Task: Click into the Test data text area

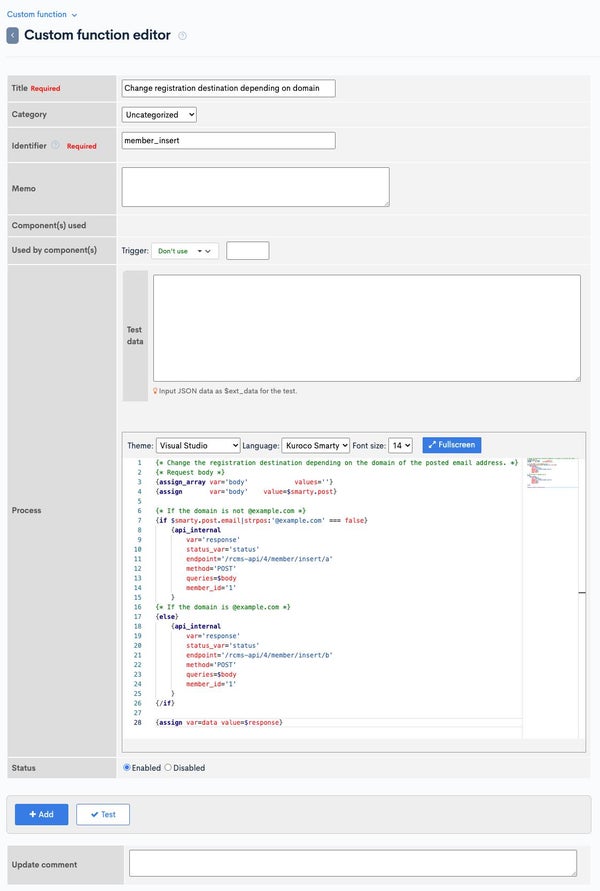Action: 367,328
